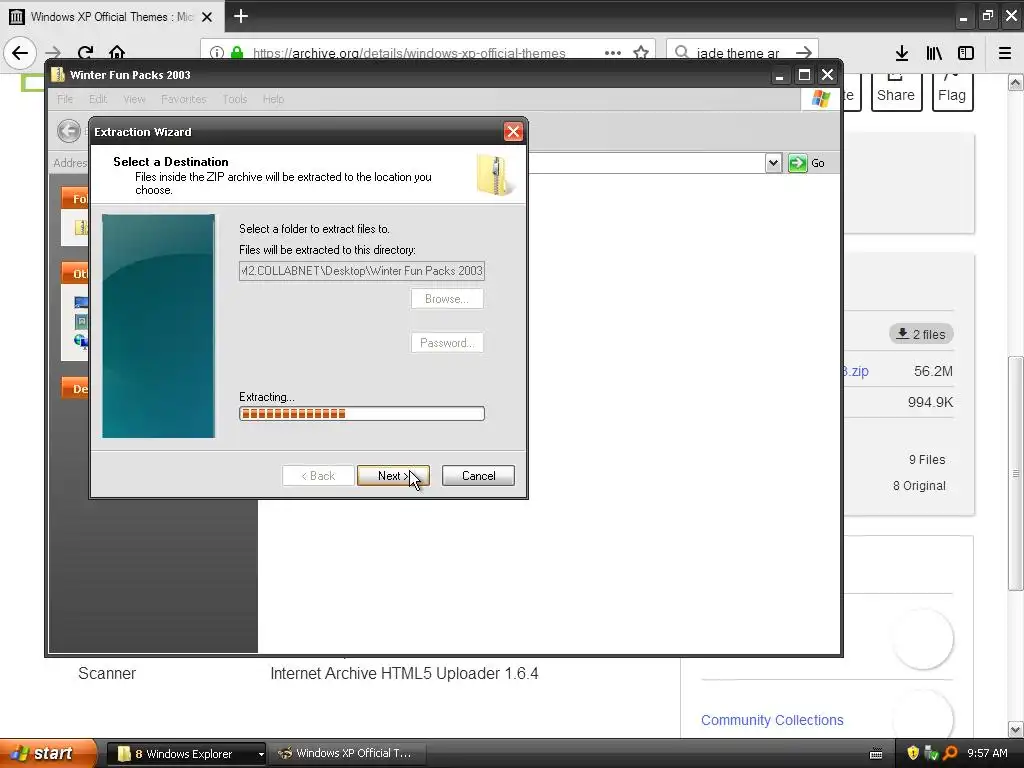Maximize the Winter Fun Packs 2003 window
Screen dimensions: 1024x768
pyautogui.click(x=804, y=75)
